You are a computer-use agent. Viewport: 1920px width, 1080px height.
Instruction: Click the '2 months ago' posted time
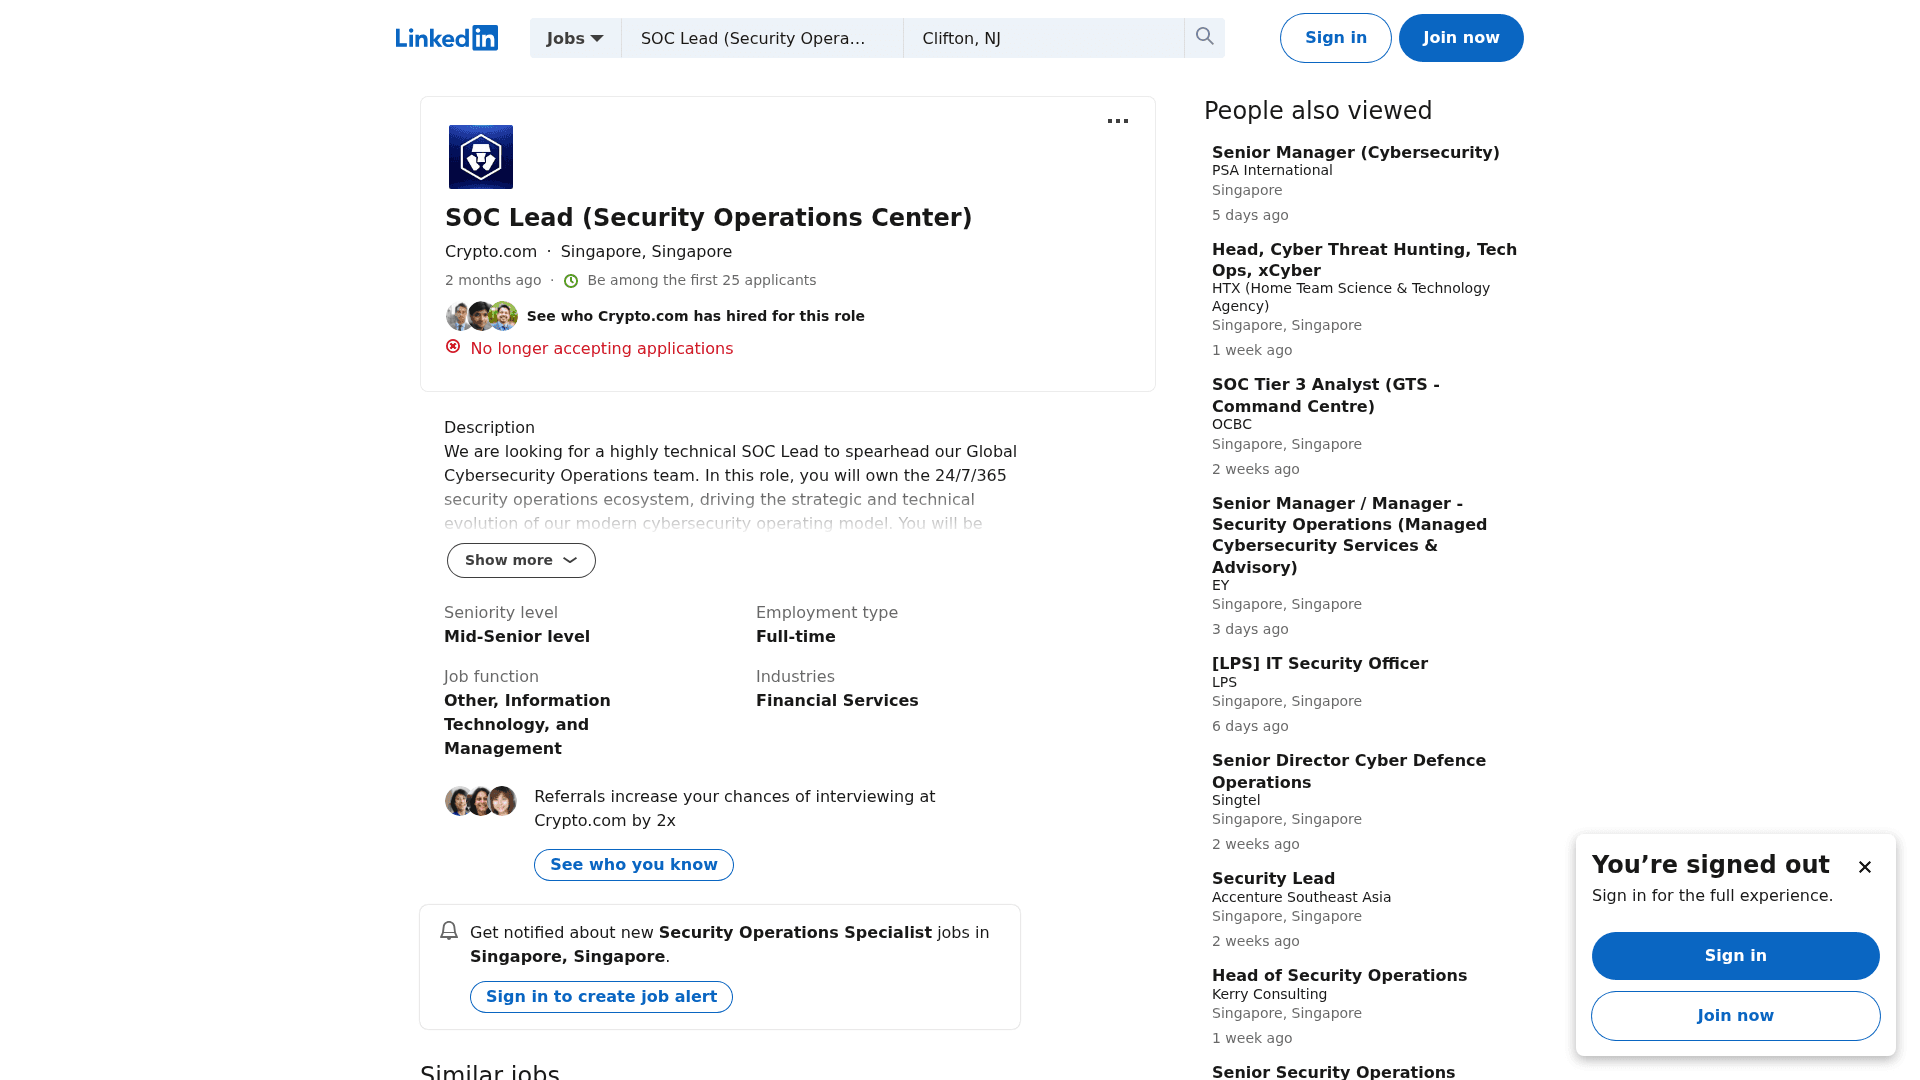[x=493, y=281]
